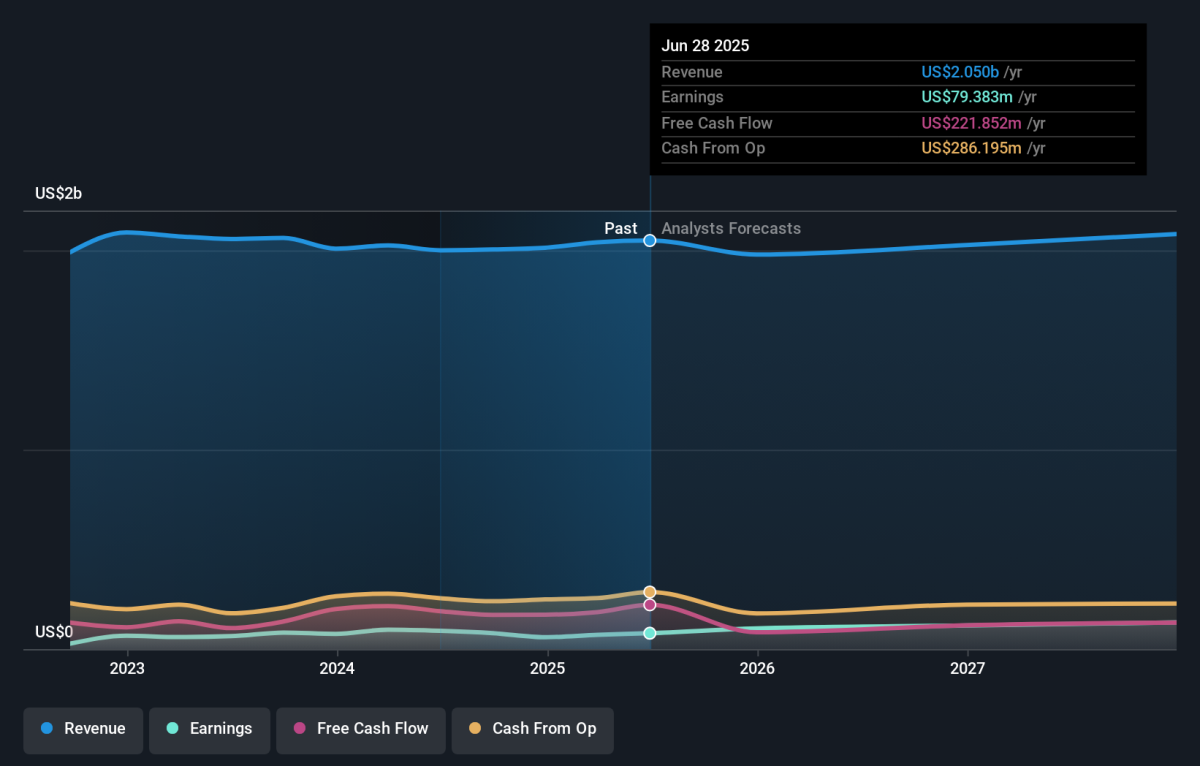Click the Past label on chart

[620, 229]
